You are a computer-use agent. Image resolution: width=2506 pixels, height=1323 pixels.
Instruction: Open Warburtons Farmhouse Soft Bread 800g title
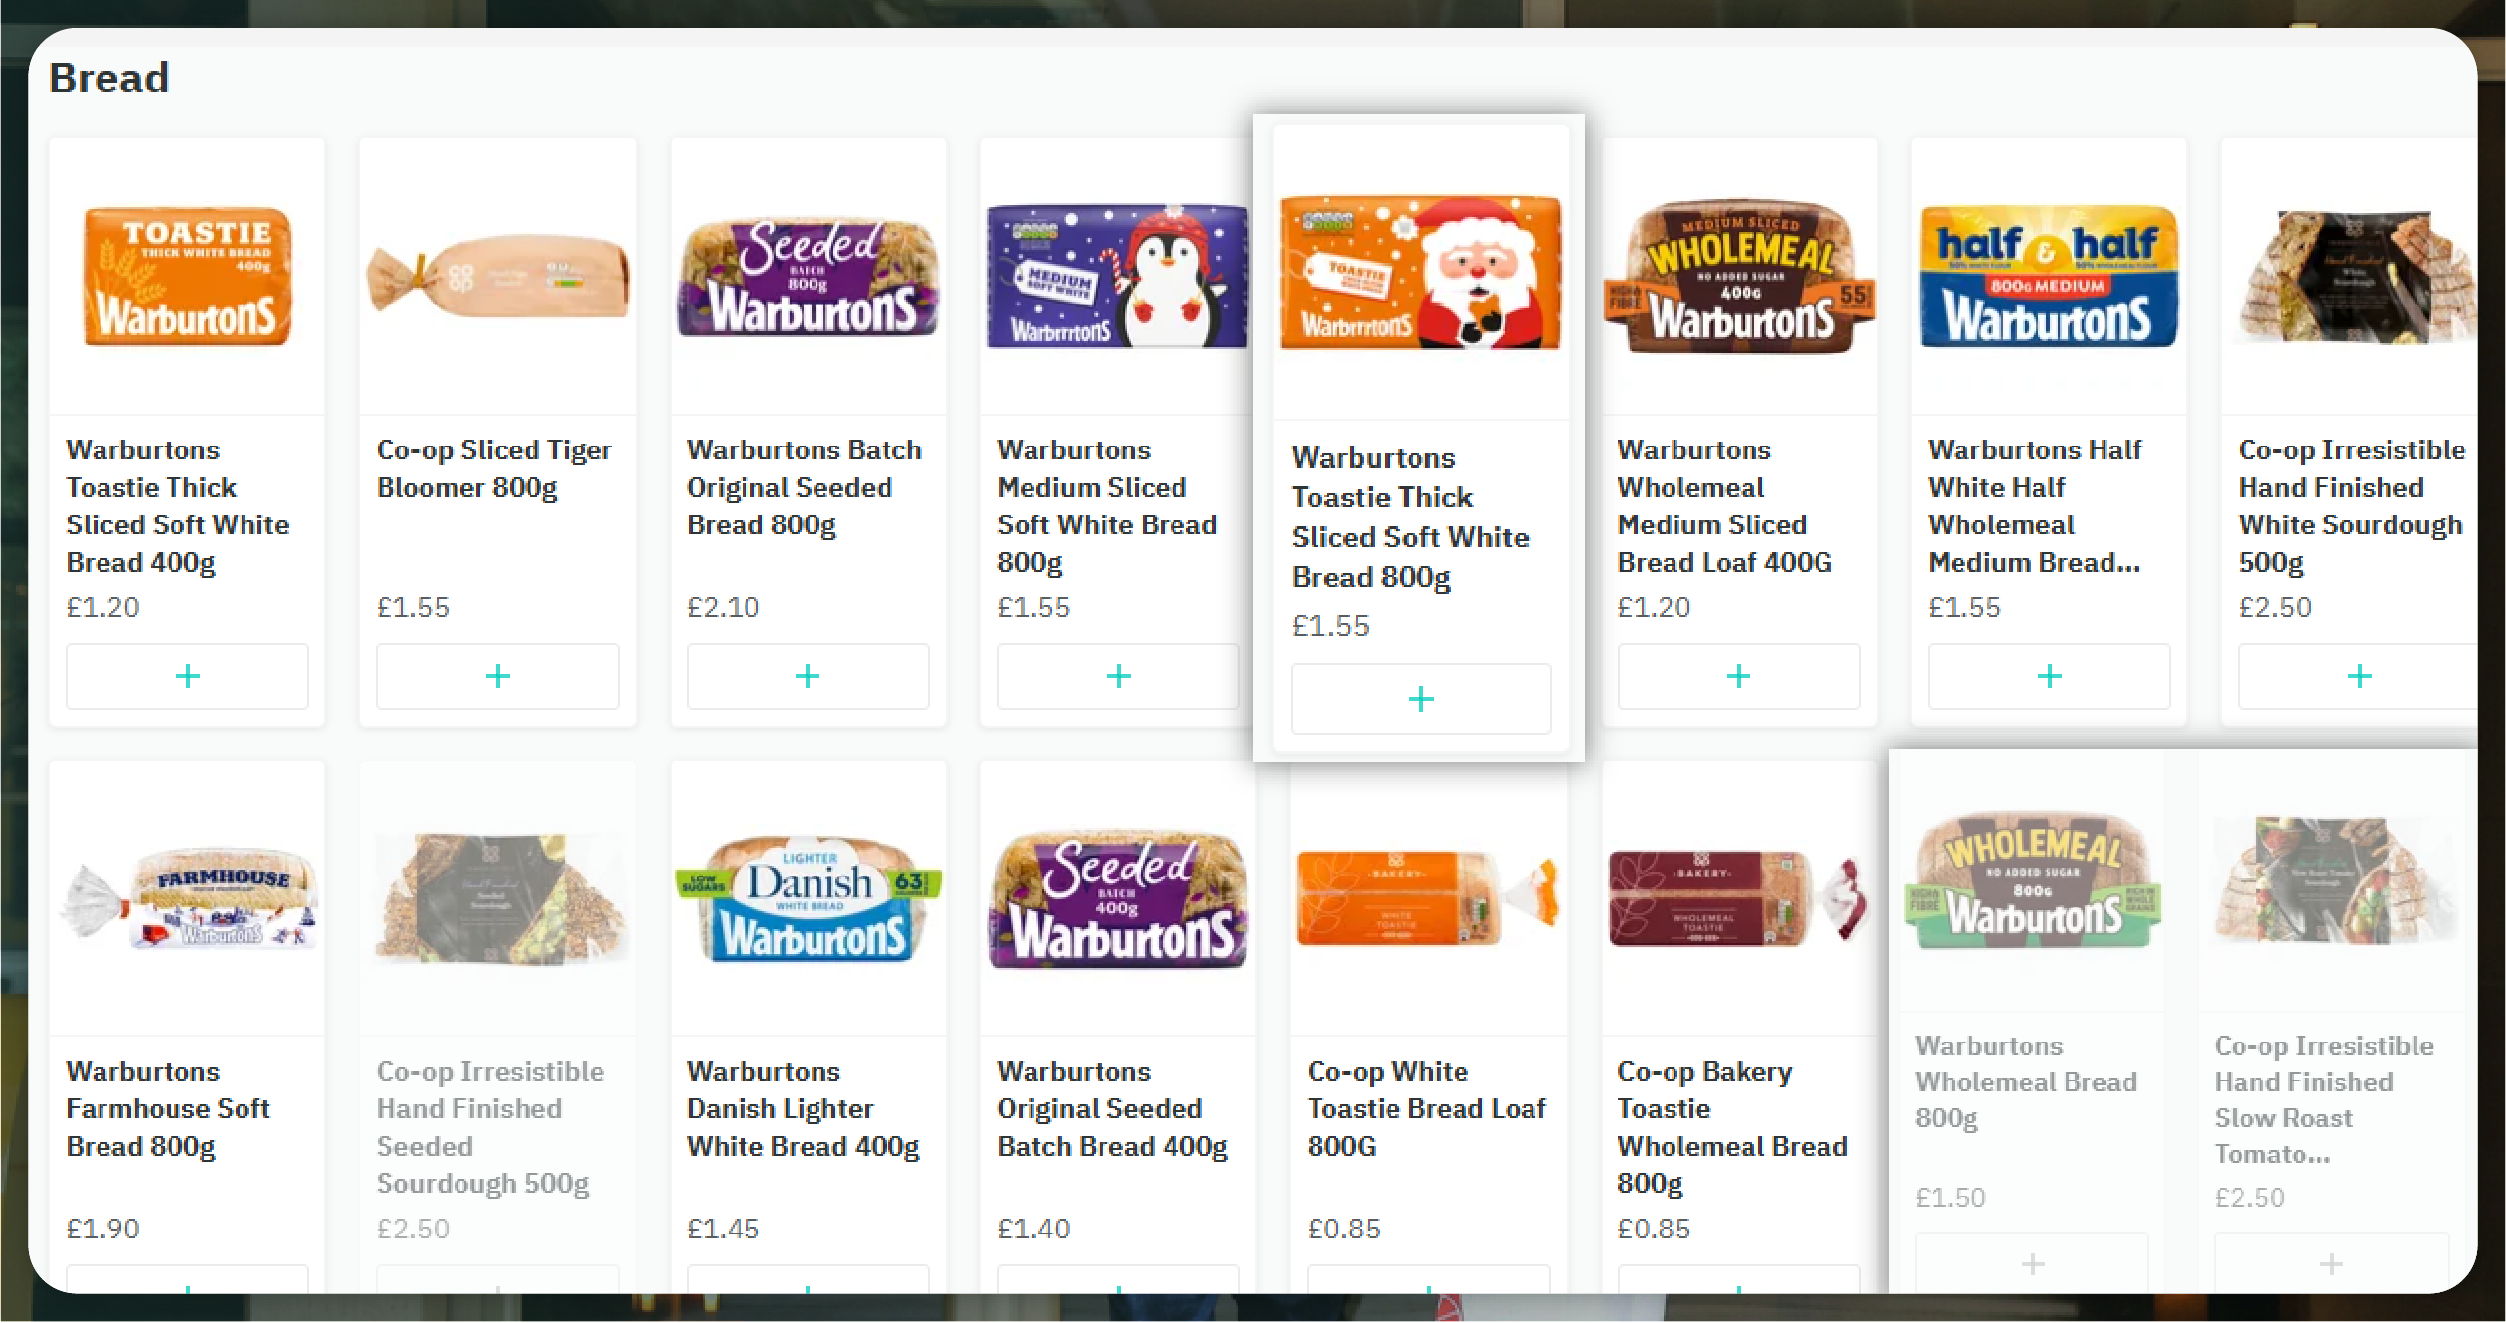tap(167, 1108)
